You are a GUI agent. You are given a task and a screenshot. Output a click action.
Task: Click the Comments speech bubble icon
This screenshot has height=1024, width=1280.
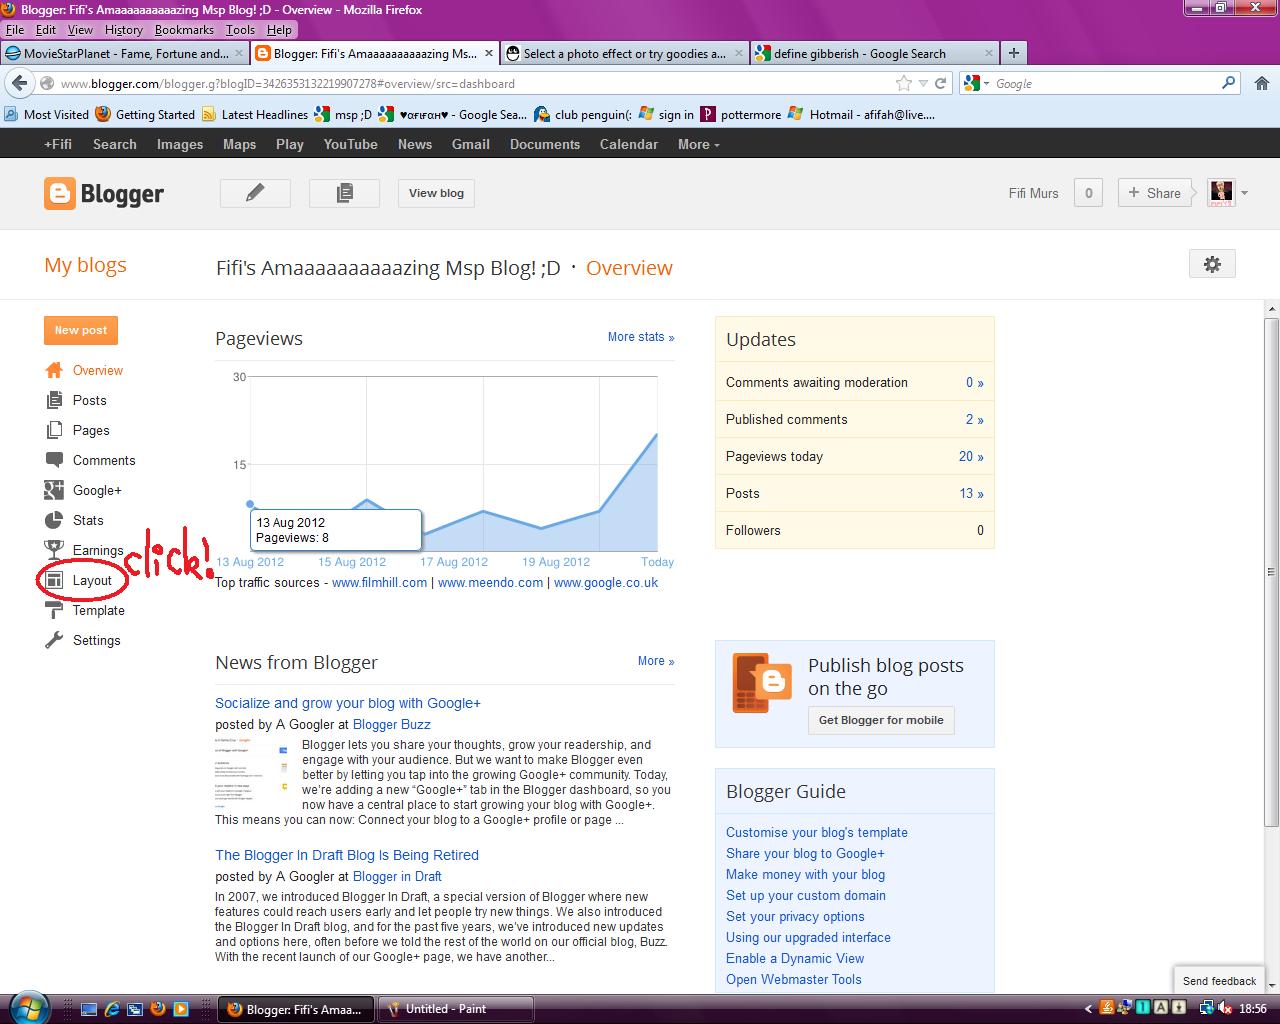54,460
